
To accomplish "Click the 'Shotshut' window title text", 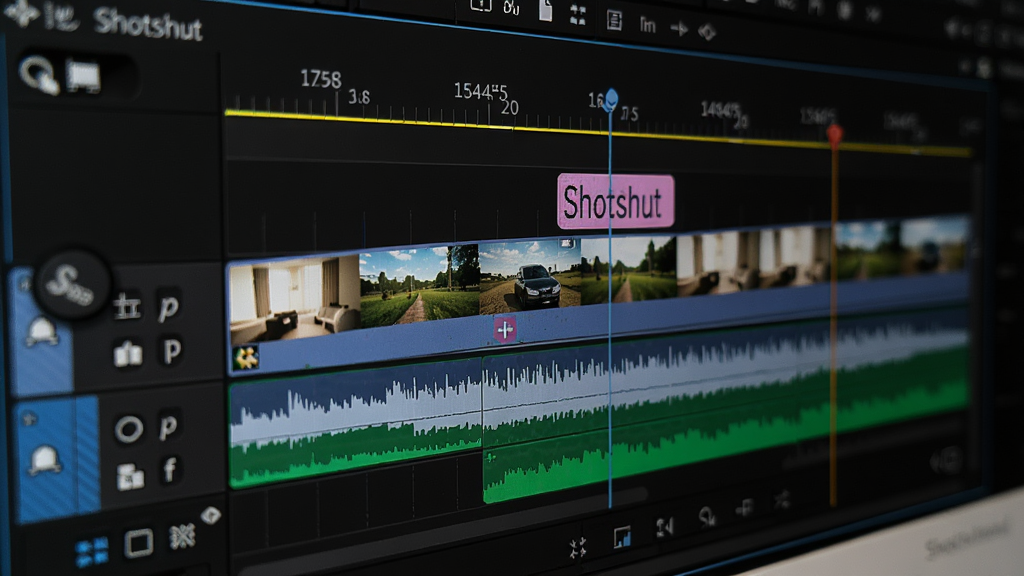I will [148, 24].
